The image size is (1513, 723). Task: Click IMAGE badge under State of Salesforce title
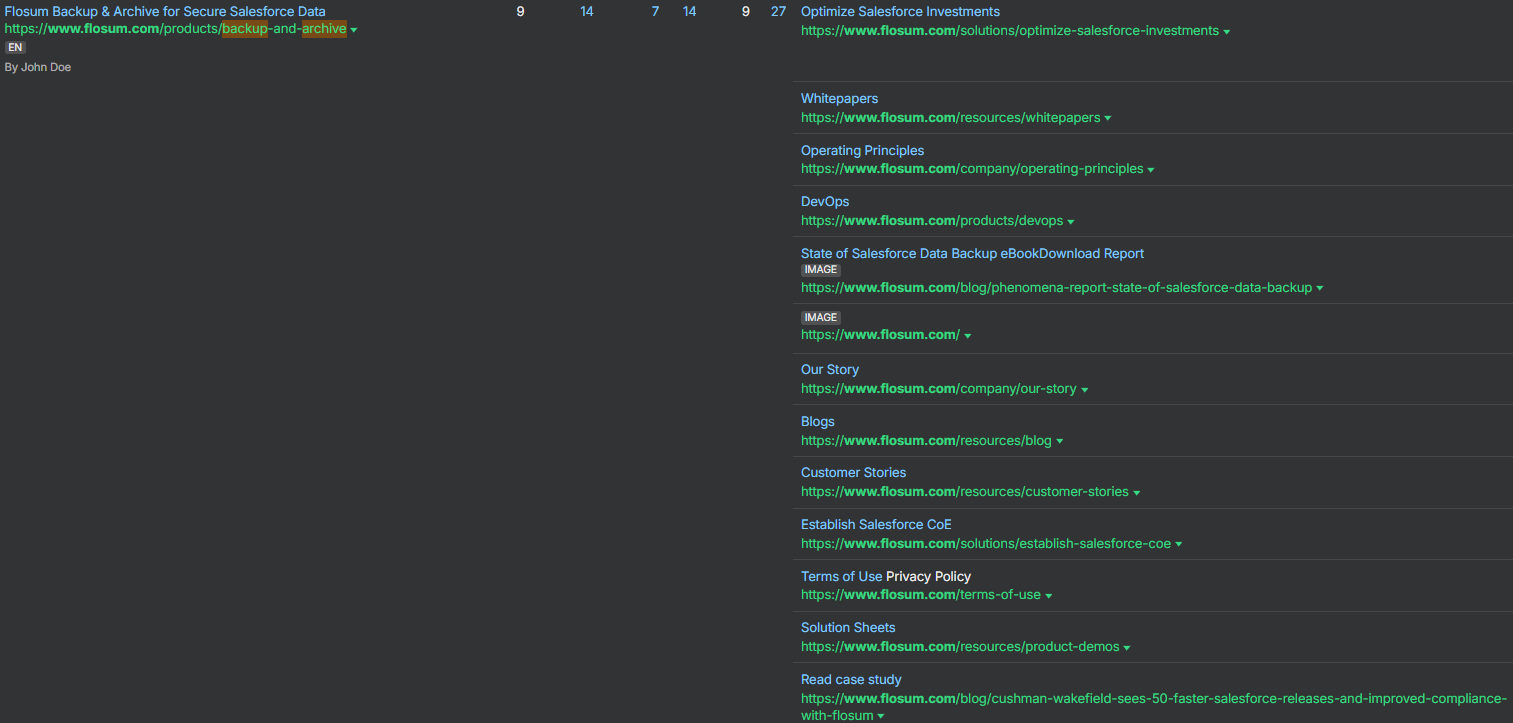pyautogui.click(x=821, y=270)
